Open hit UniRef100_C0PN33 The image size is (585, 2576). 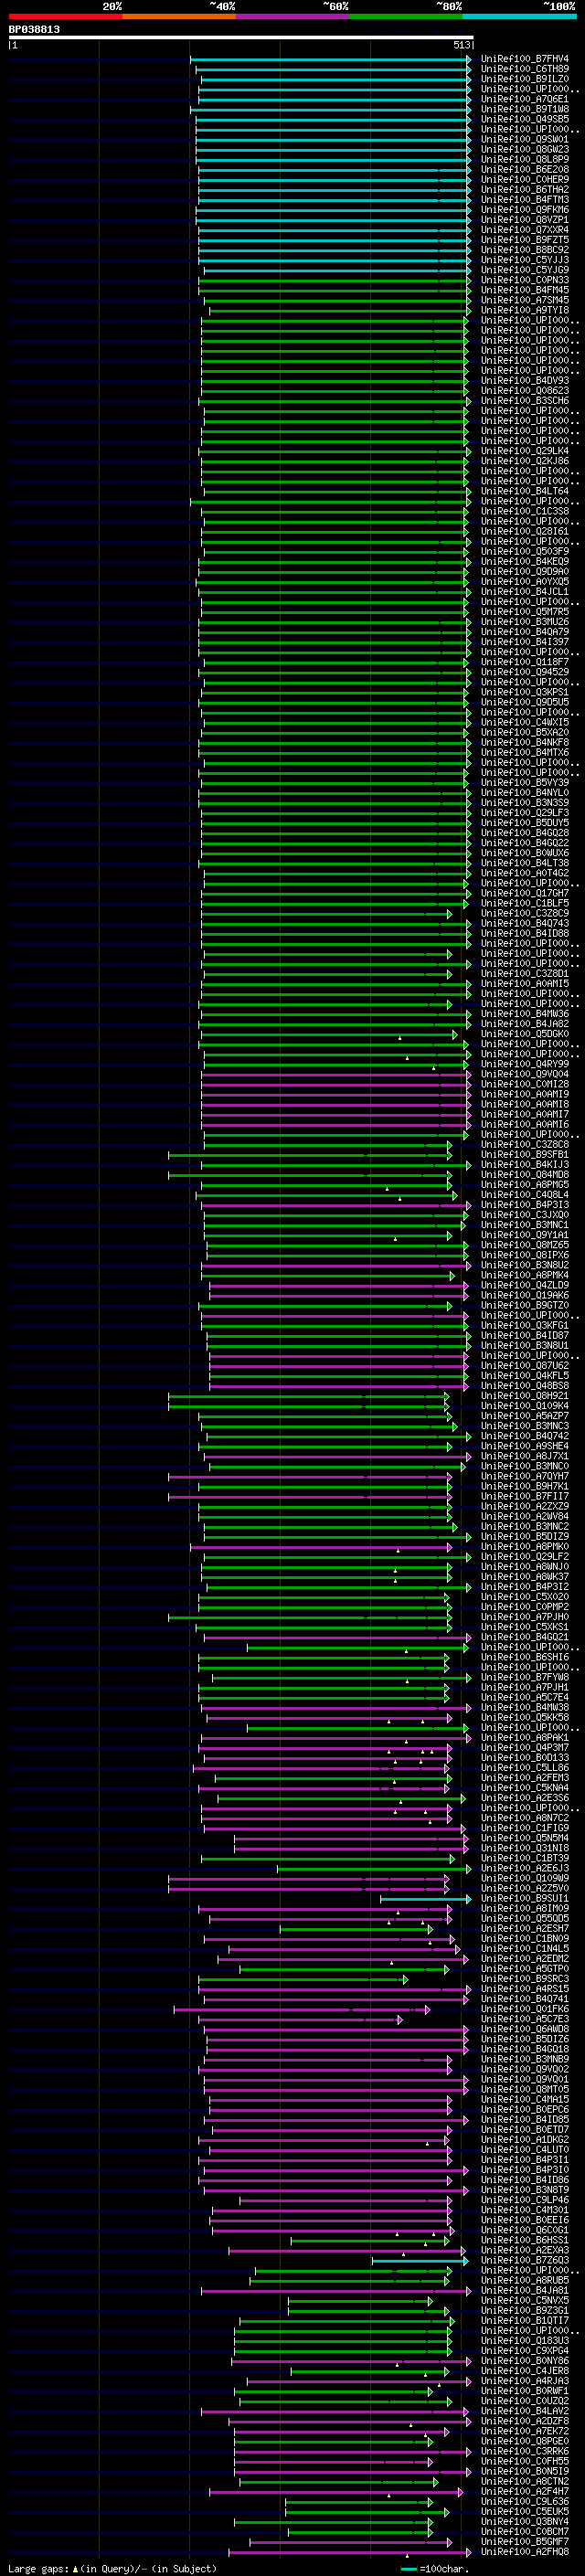tap(525, 280)
